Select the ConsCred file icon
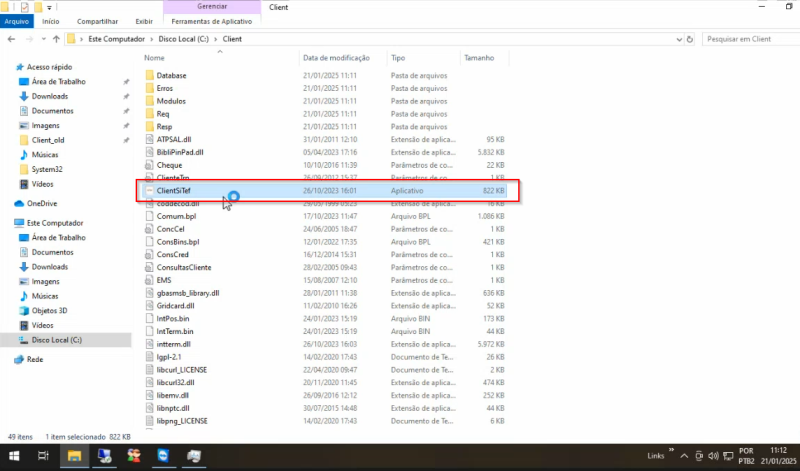 point(149,254)
